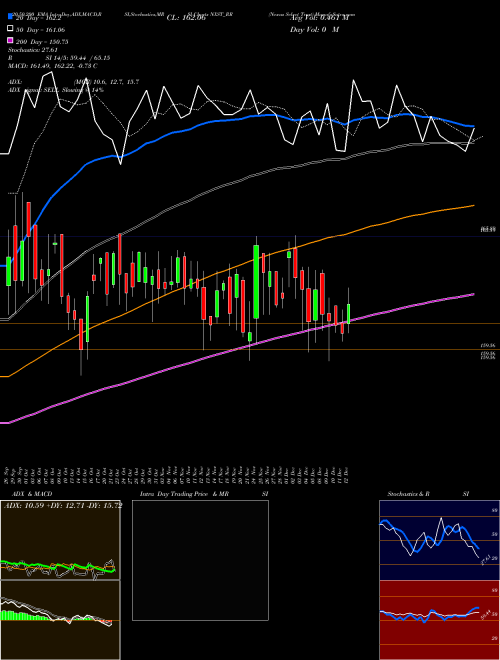Click the 'ADX & MACD' panel title
The height and width of the screenshot is (660, 500).
click(32, 494)
